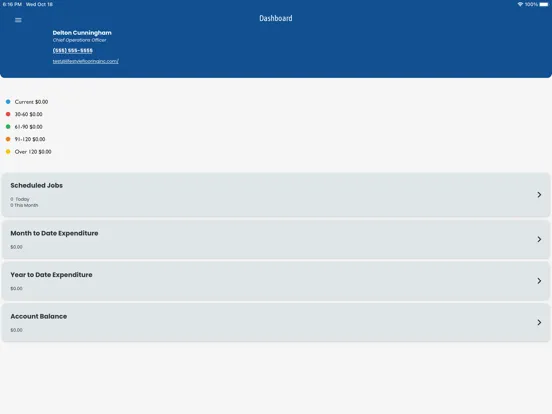This screenshot has width=552, height=414.
Task: Select the green 61-90 legend dot
Action: 8,127
